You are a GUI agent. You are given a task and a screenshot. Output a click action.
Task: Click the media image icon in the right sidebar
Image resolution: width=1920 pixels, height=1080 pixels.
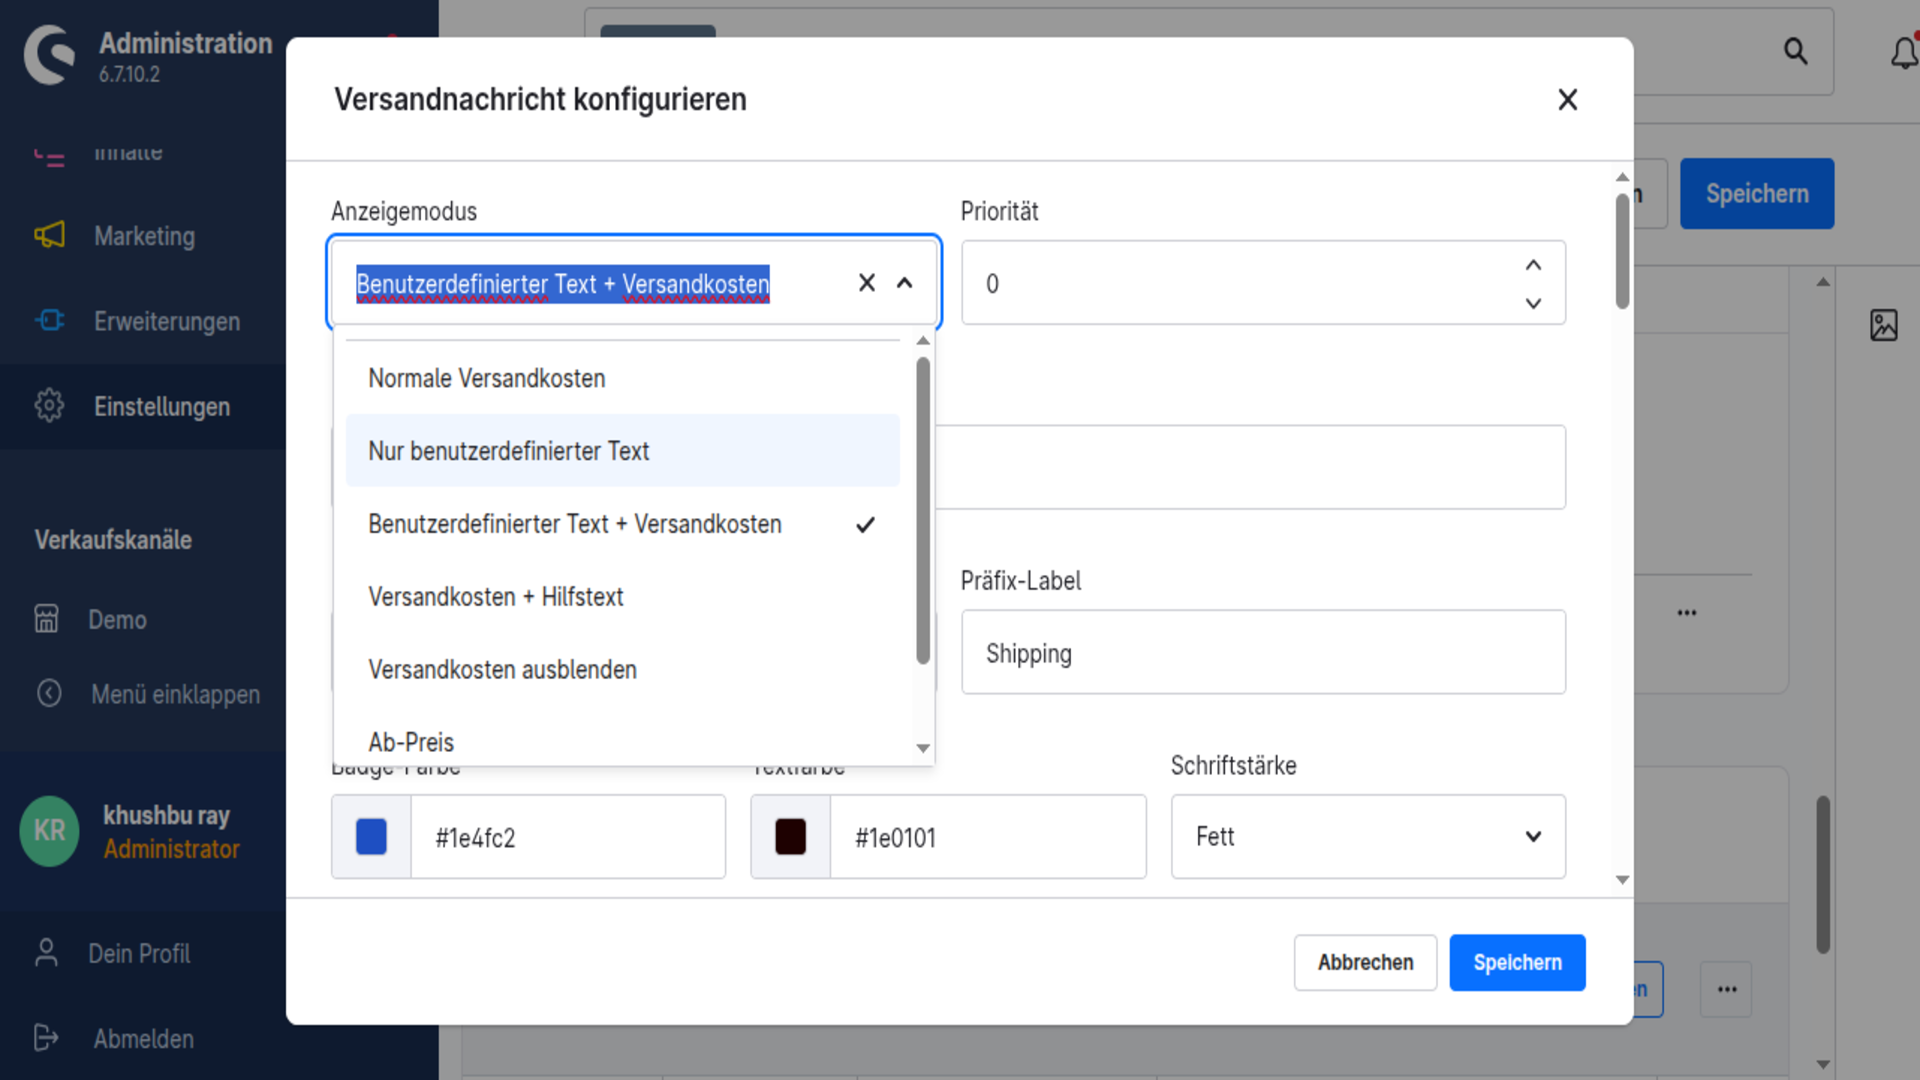click(1884, 325)
